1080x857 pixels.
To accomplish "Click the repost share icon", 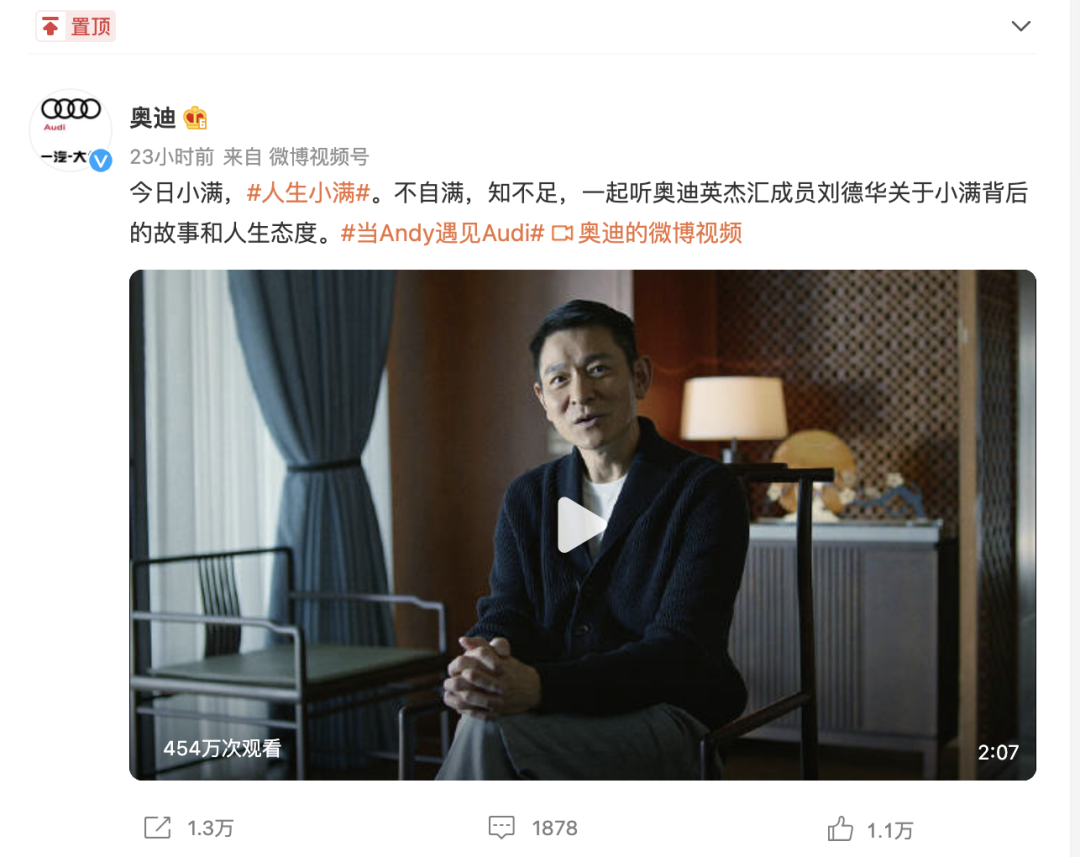I will pos(157,827).
